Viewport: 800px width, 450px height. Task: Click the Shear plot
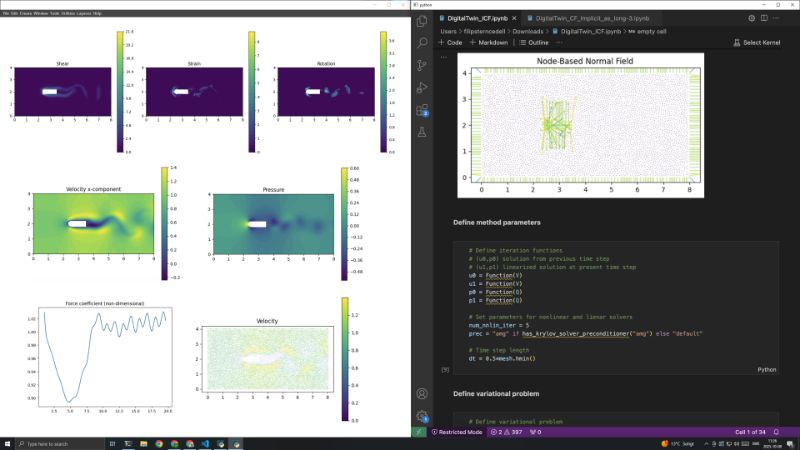coord(63,92)
